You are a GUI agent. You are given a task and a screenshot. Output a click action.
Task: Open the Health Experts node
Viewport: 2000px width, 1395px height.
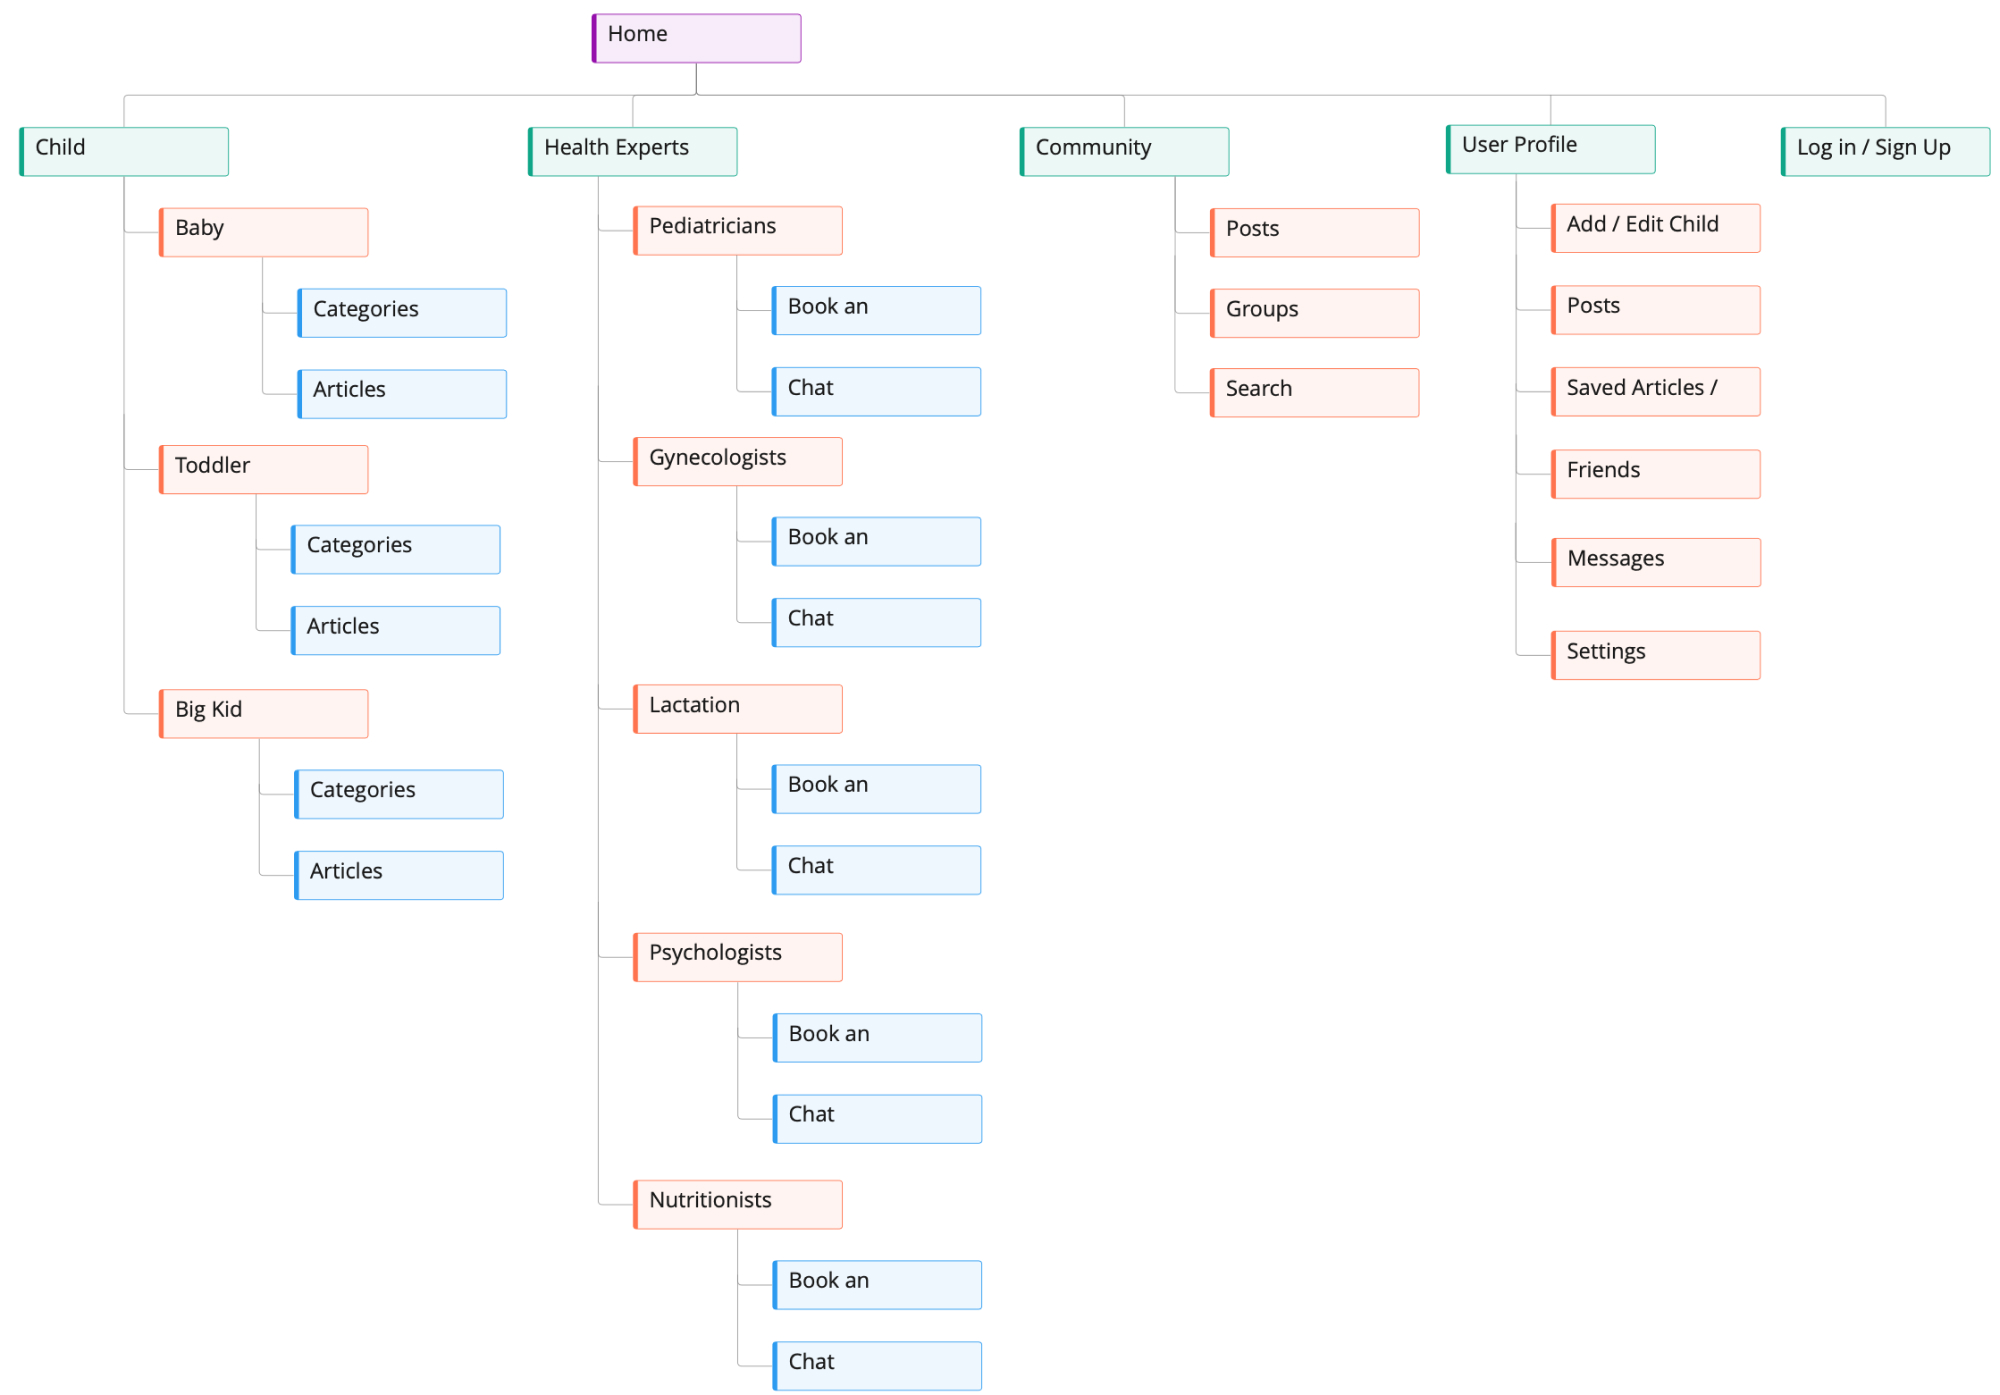[632, 151]
